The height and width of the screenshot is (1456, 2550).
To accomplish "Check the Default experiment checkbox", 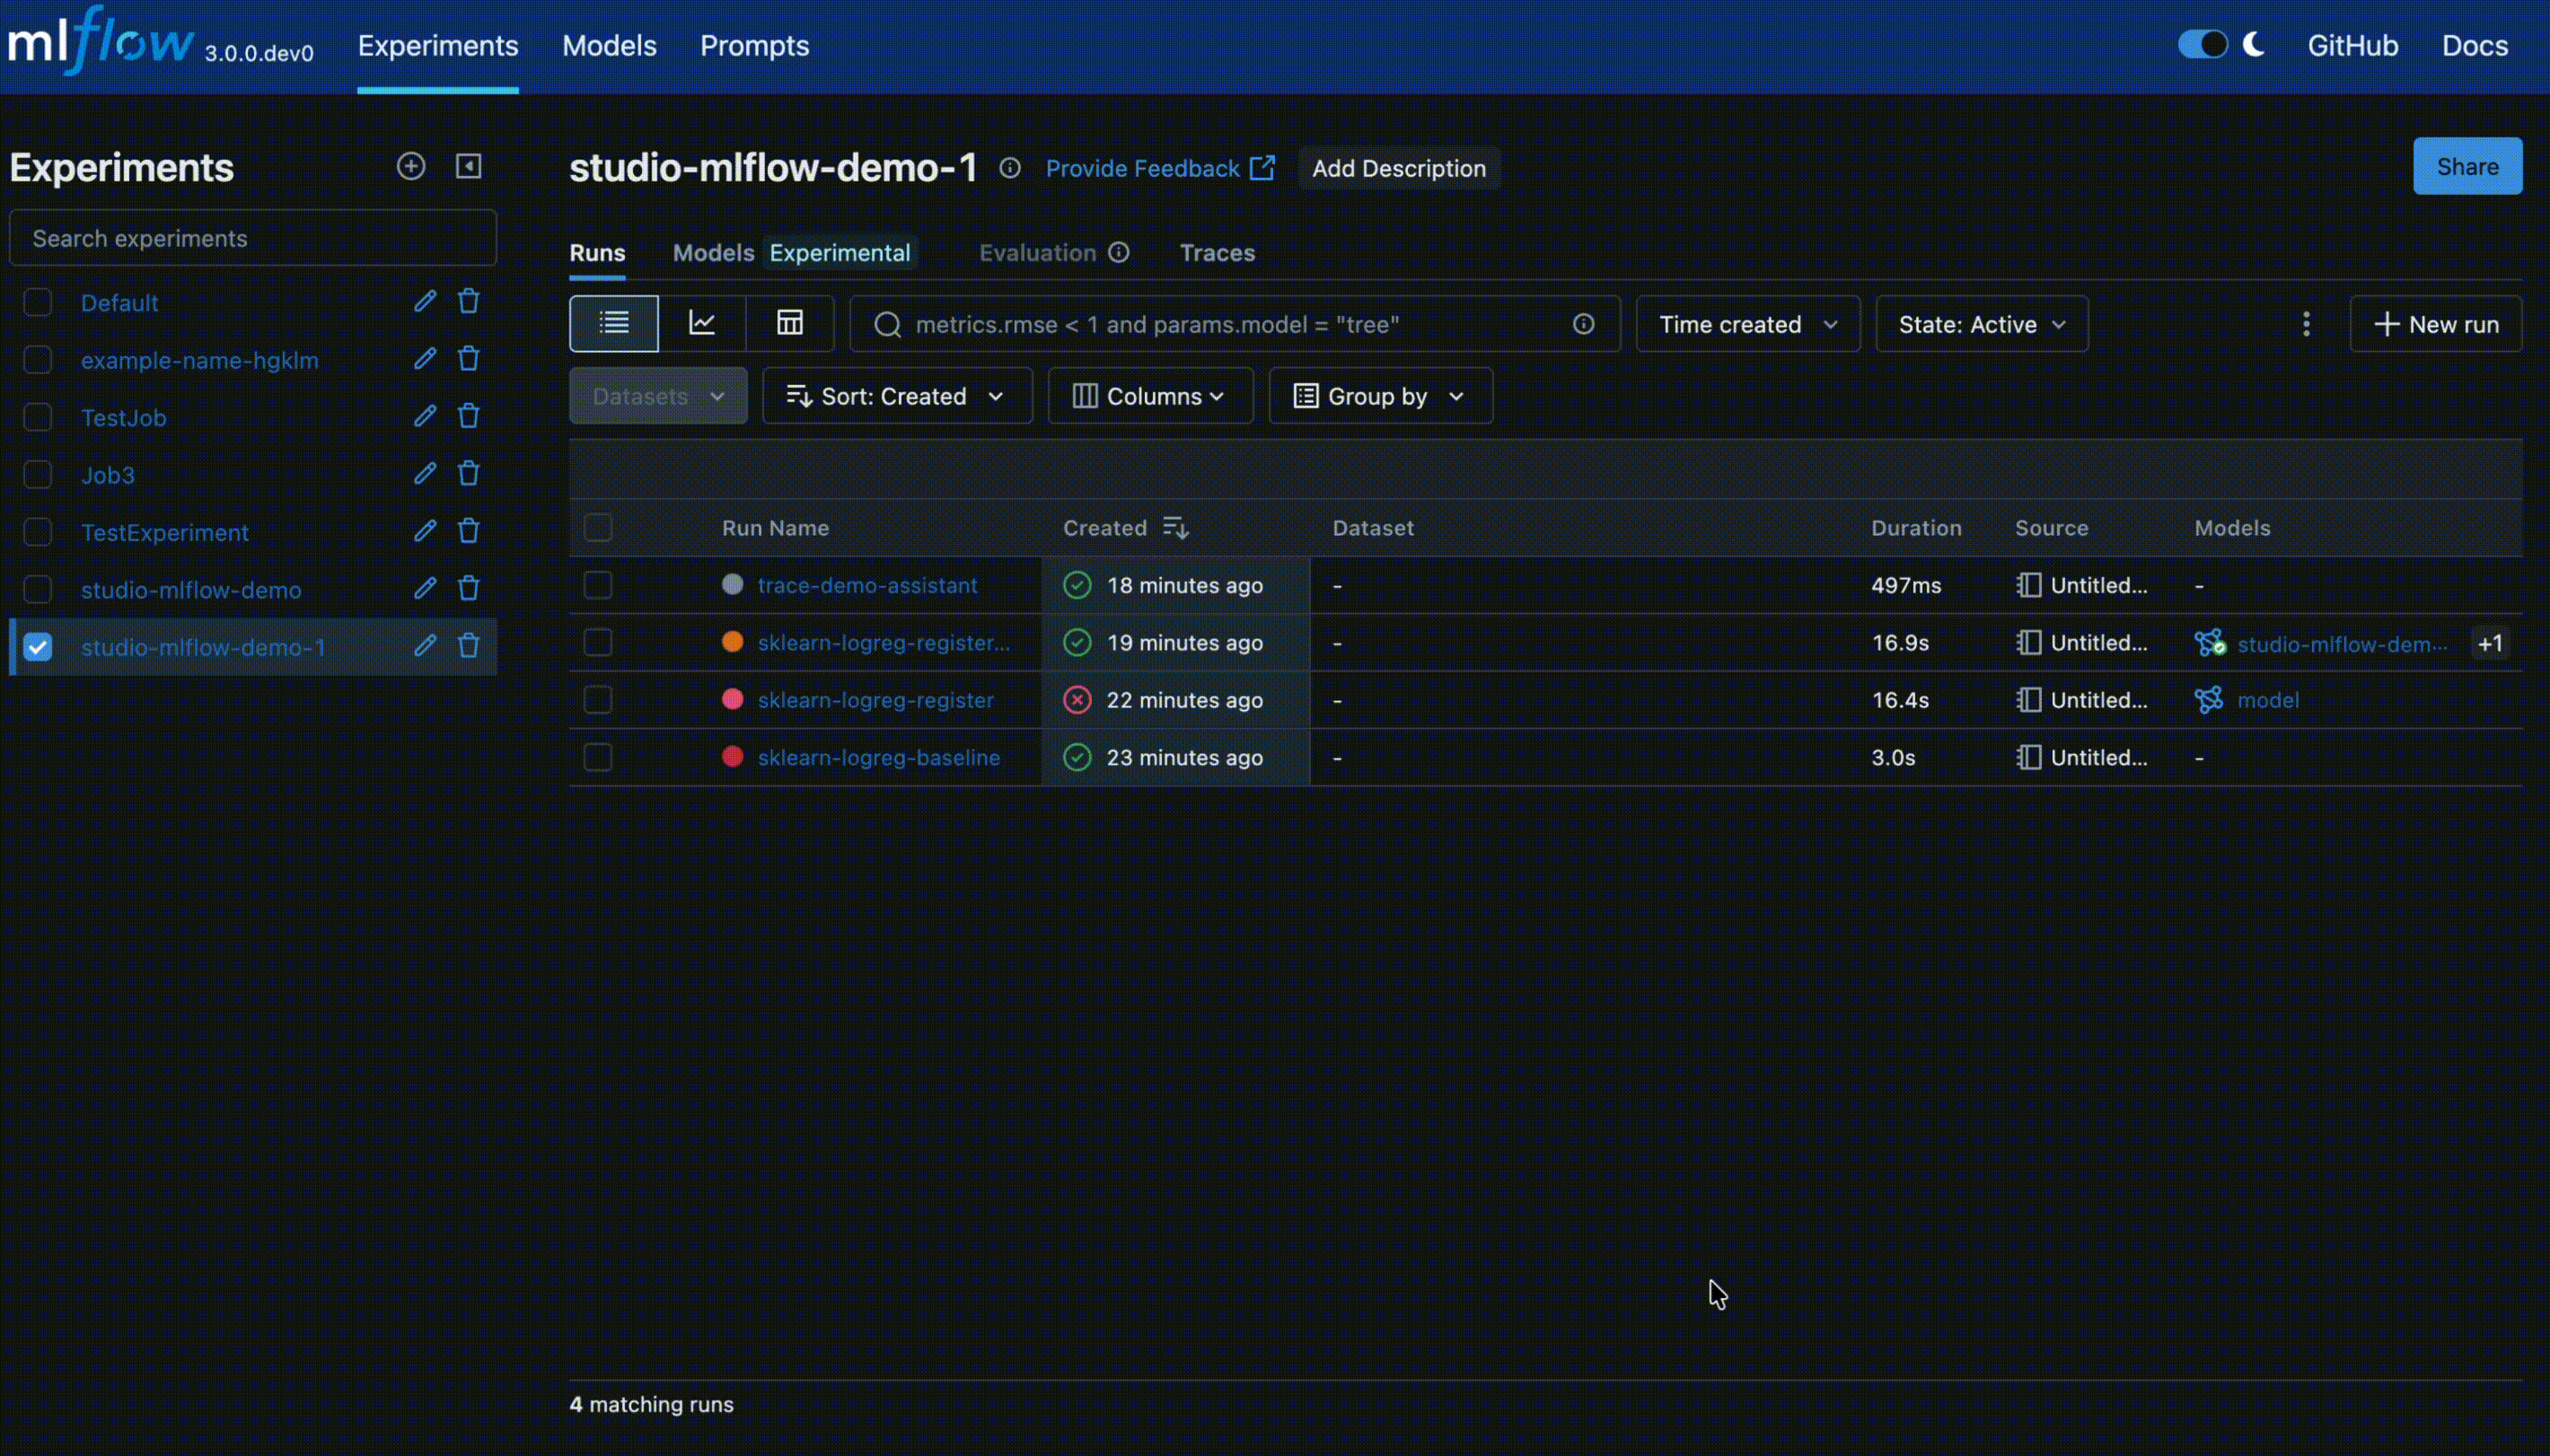I will pos(37,302).
